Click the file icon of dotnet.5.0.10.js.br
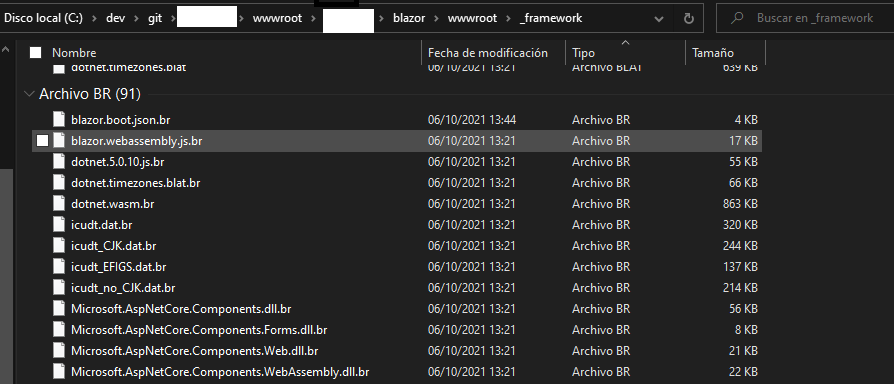 coord(59,161)
